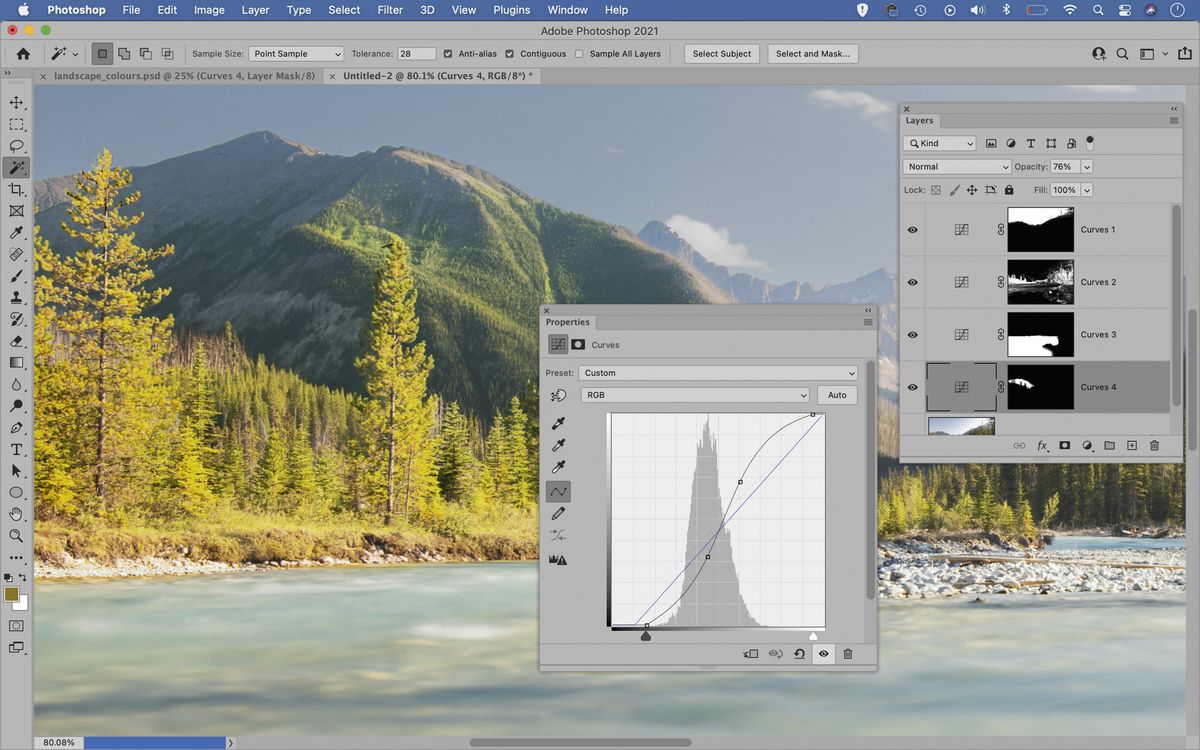The image size is (1200, 750).
Task: Select the Crop tool
Action: [x=16, y=189]
